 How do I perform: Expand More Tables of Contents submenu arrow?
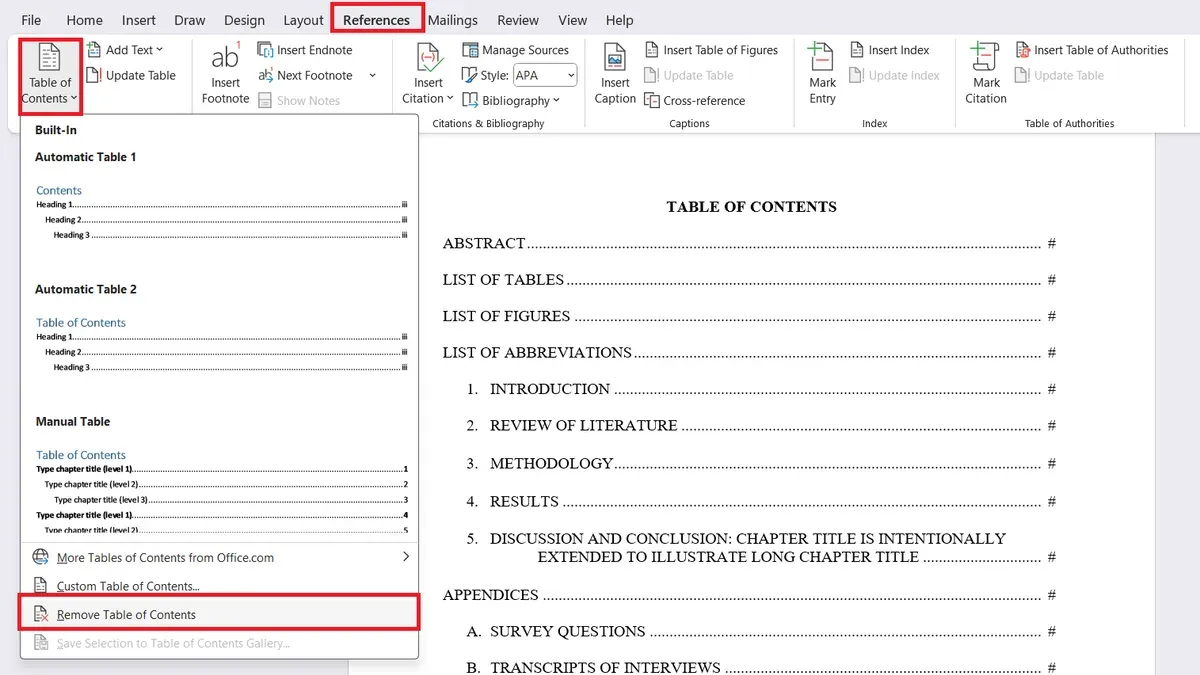406,557
